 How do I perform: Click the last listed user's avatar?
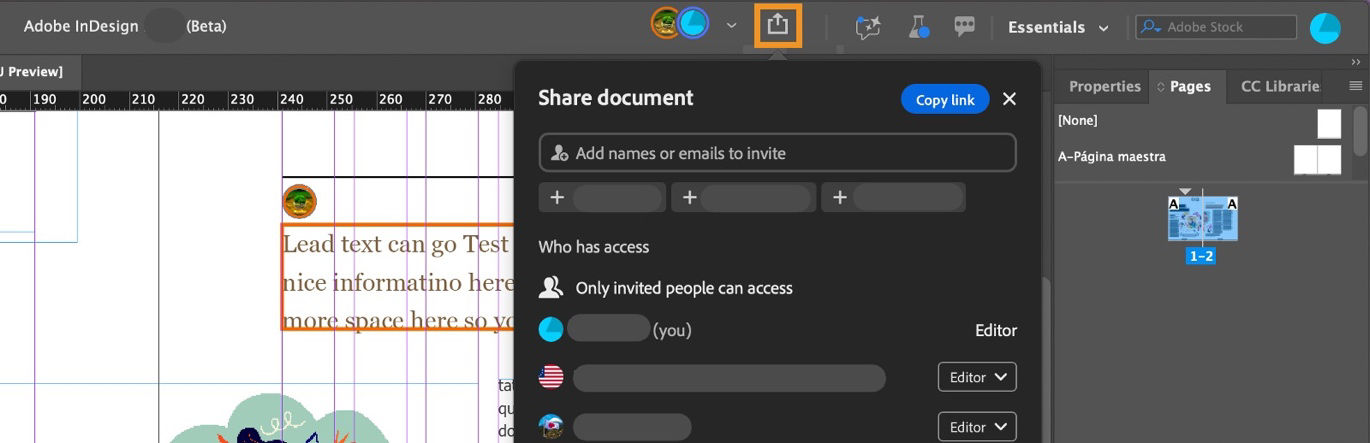551,427
